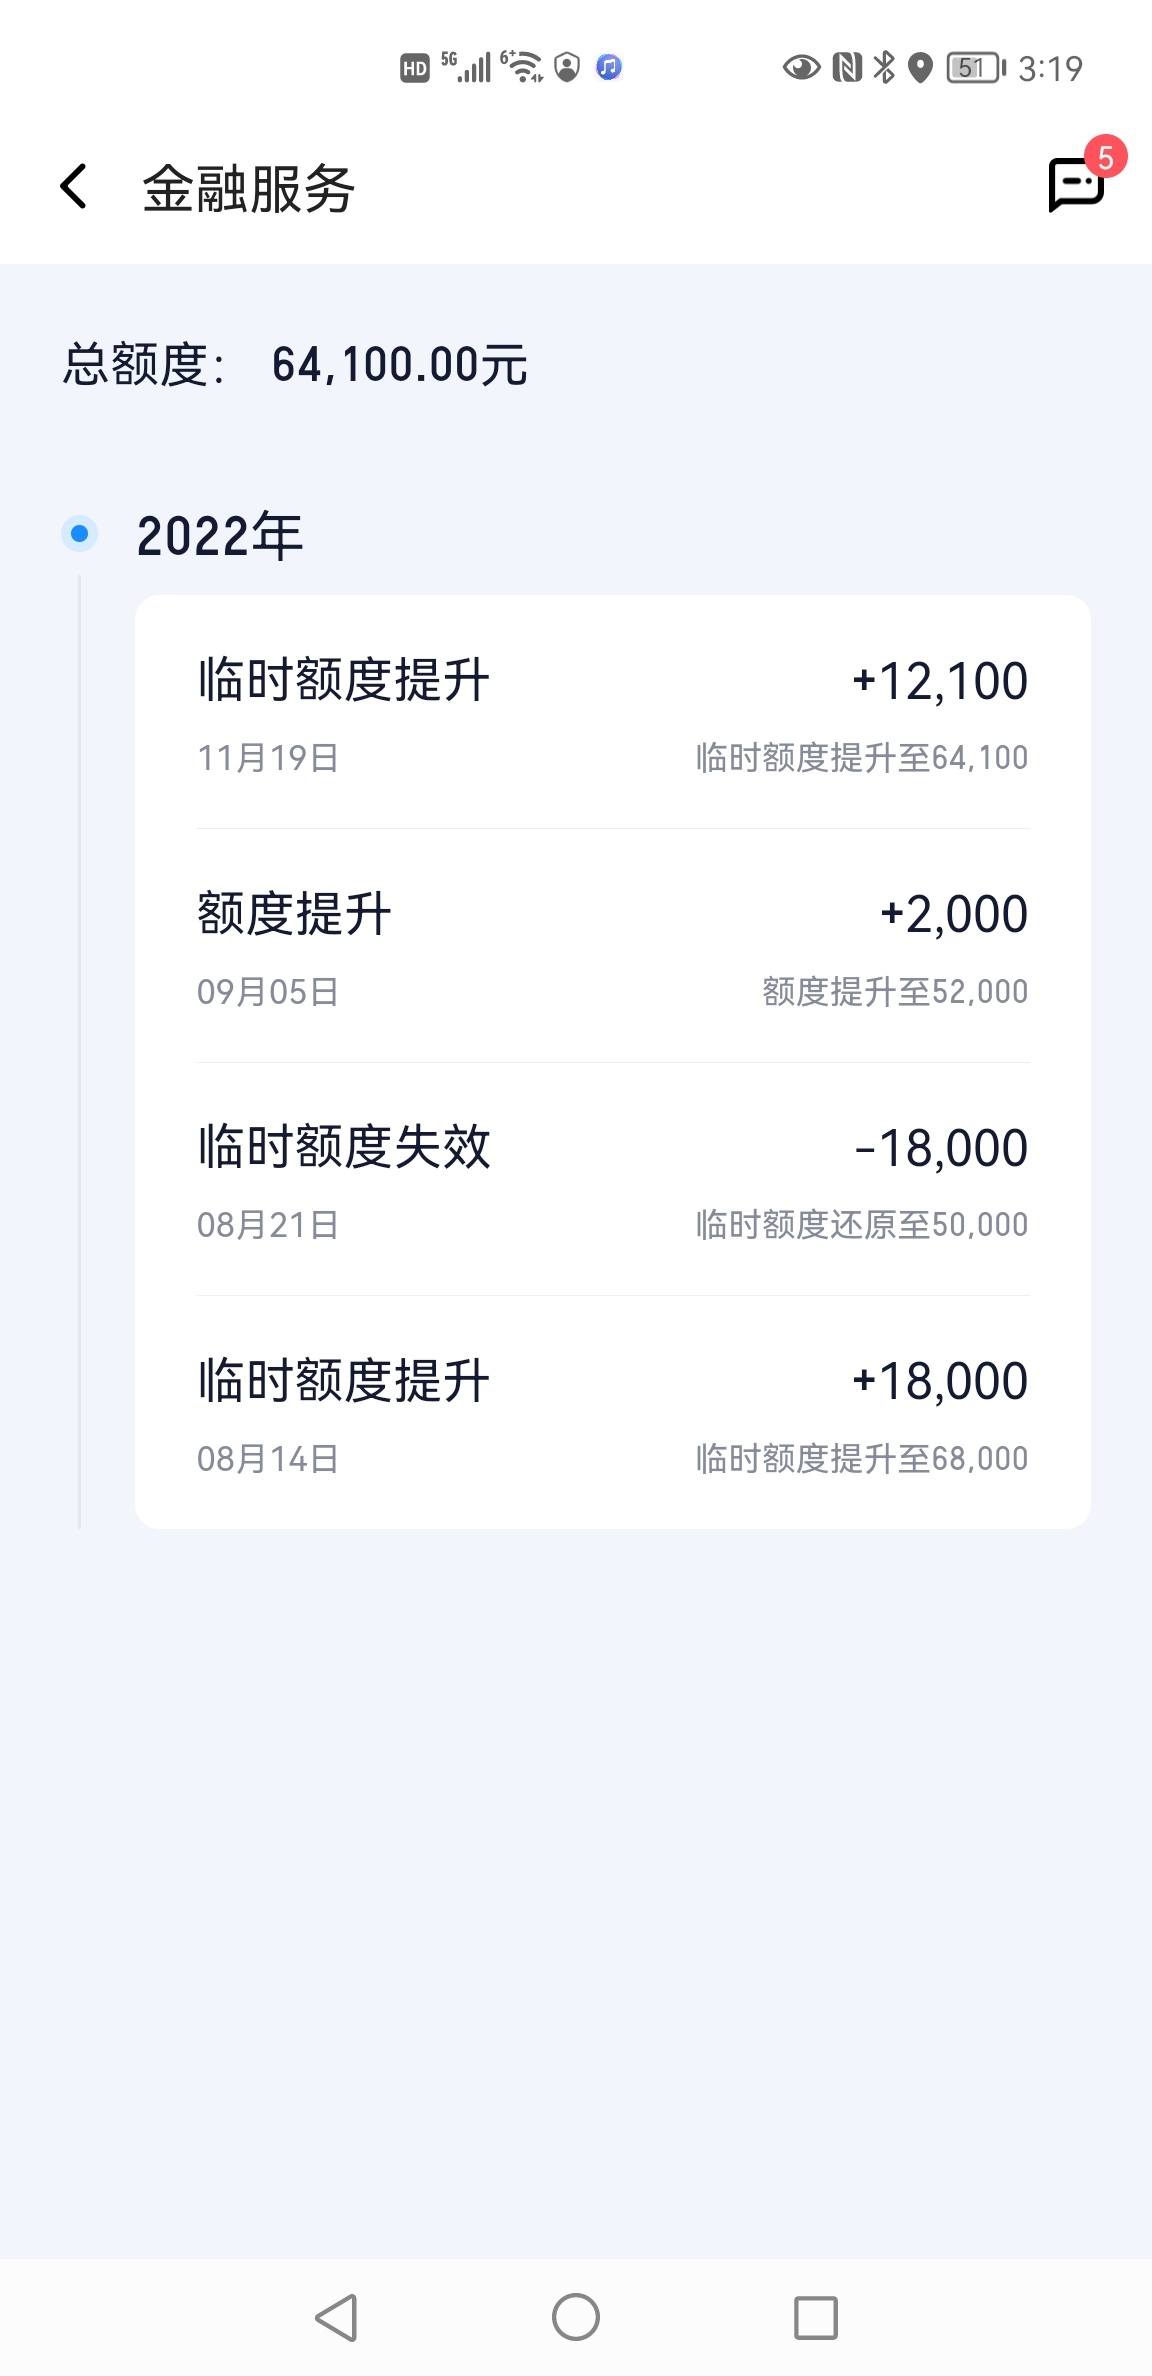Tap the Bluetooth icon in status bar
The width and height of the screenshot is (1152, 2376).
tap(884, 67)
